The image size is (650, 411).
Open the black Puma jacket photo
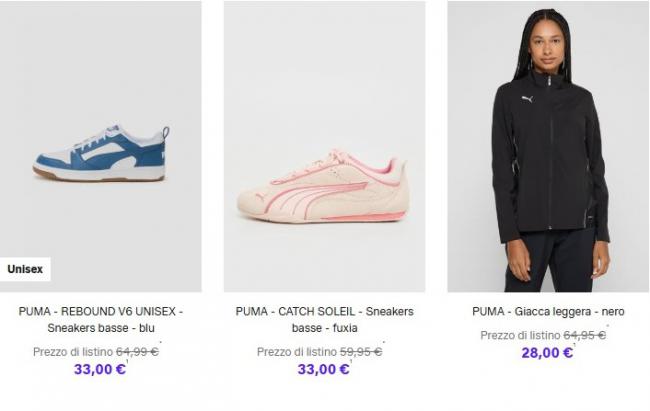coord(548,146)
